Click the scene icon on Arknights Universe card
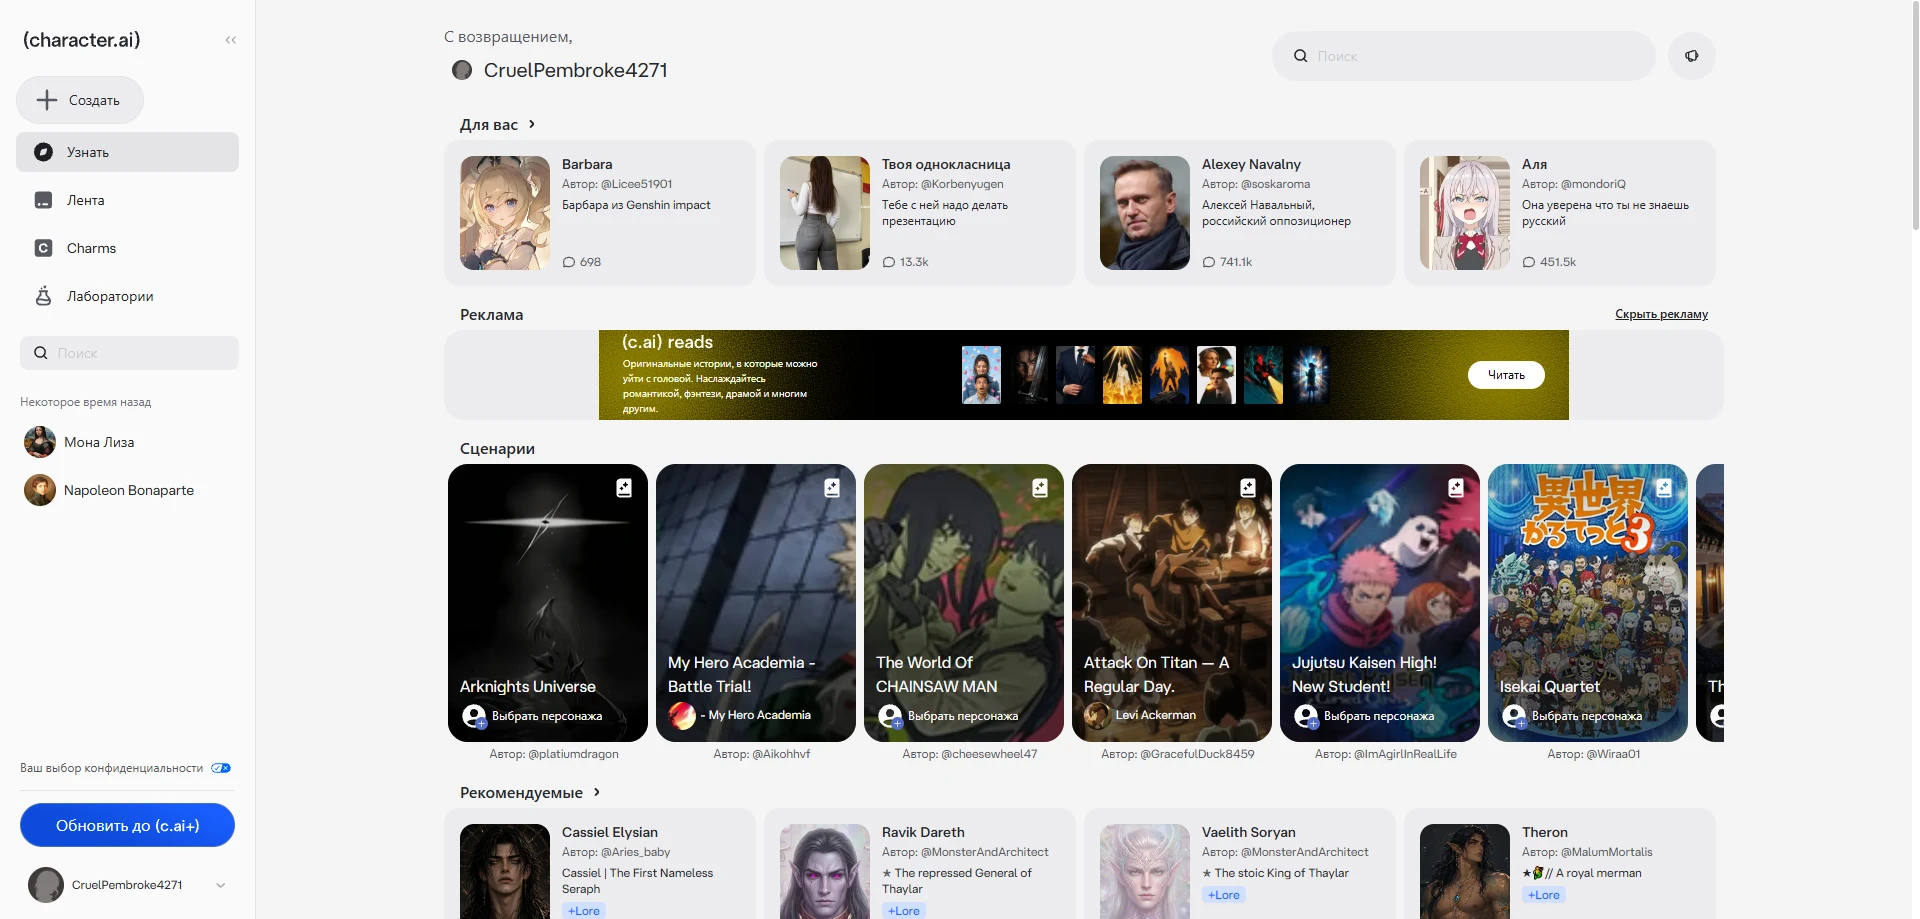The width and height of the screenshot is (1920, 919). [624, 488]
